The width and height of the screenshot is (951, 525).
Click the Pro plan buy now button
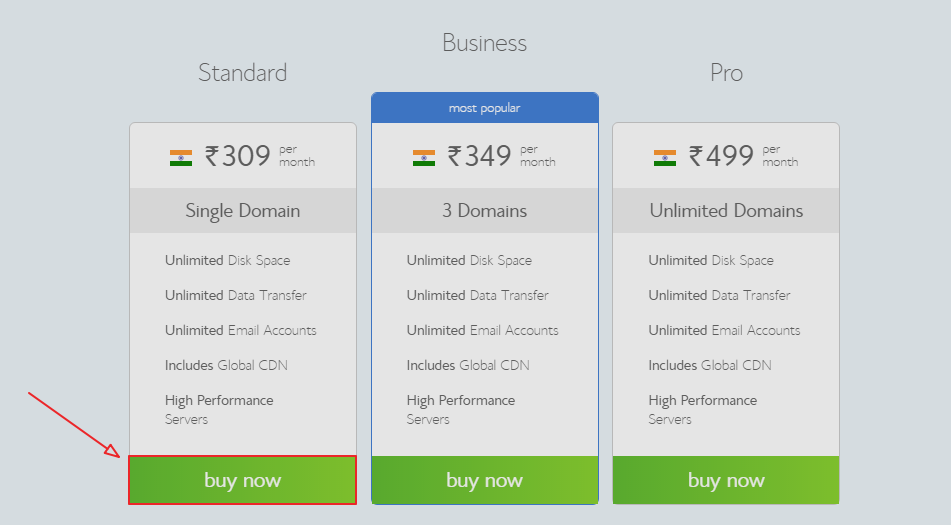(x=726, y=480)
